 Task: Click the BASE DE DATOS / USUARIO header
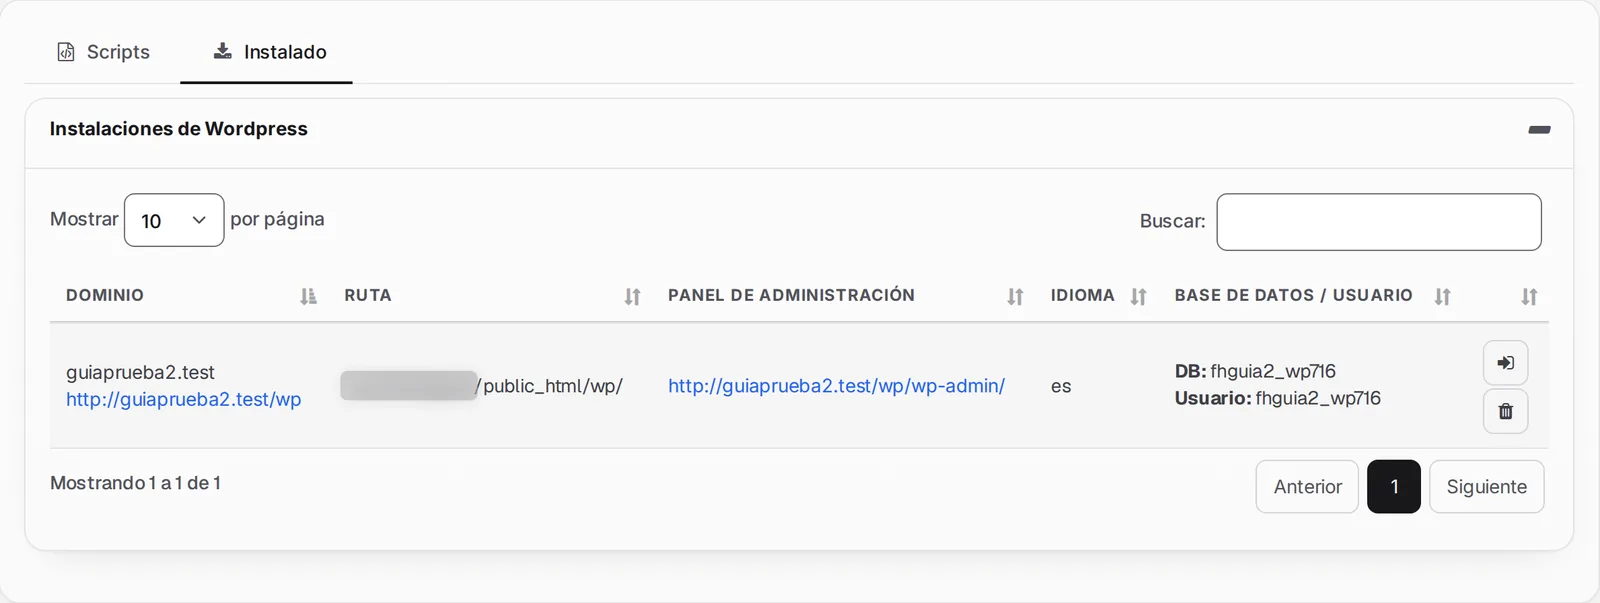pyautogui.click(x=1293, y=295)
